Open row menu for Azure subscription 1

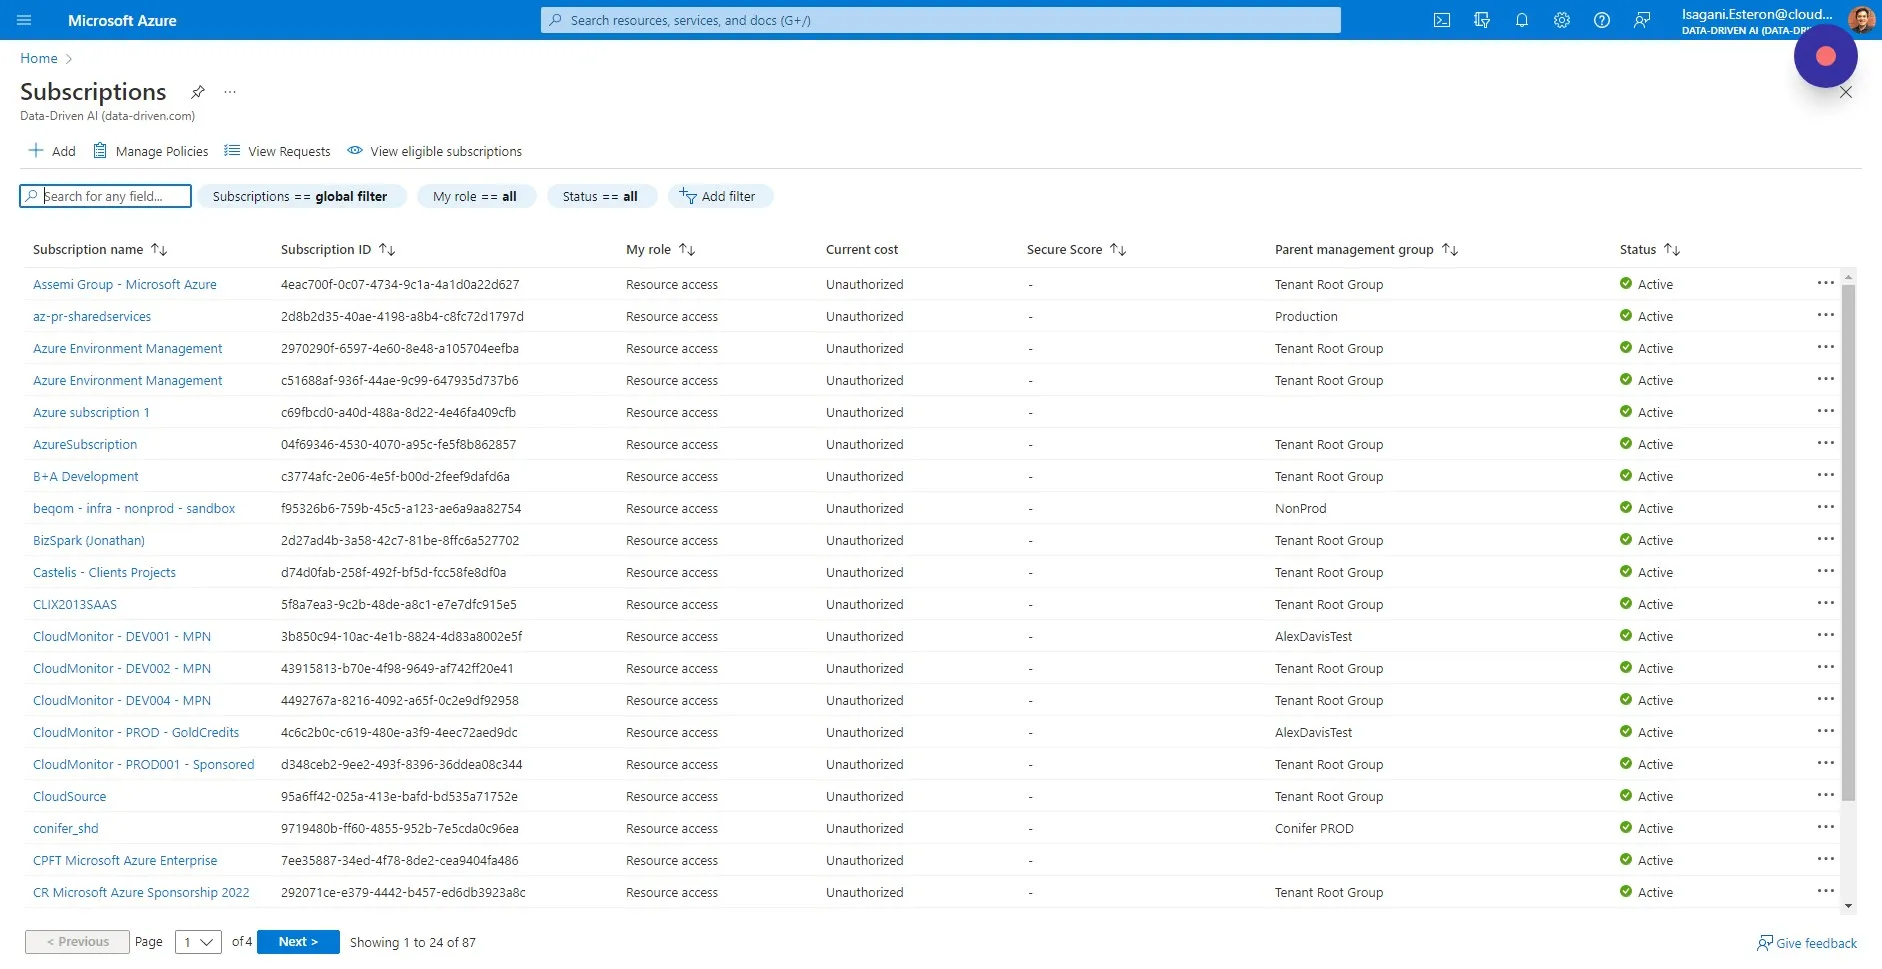click(x=1826, y=411)
